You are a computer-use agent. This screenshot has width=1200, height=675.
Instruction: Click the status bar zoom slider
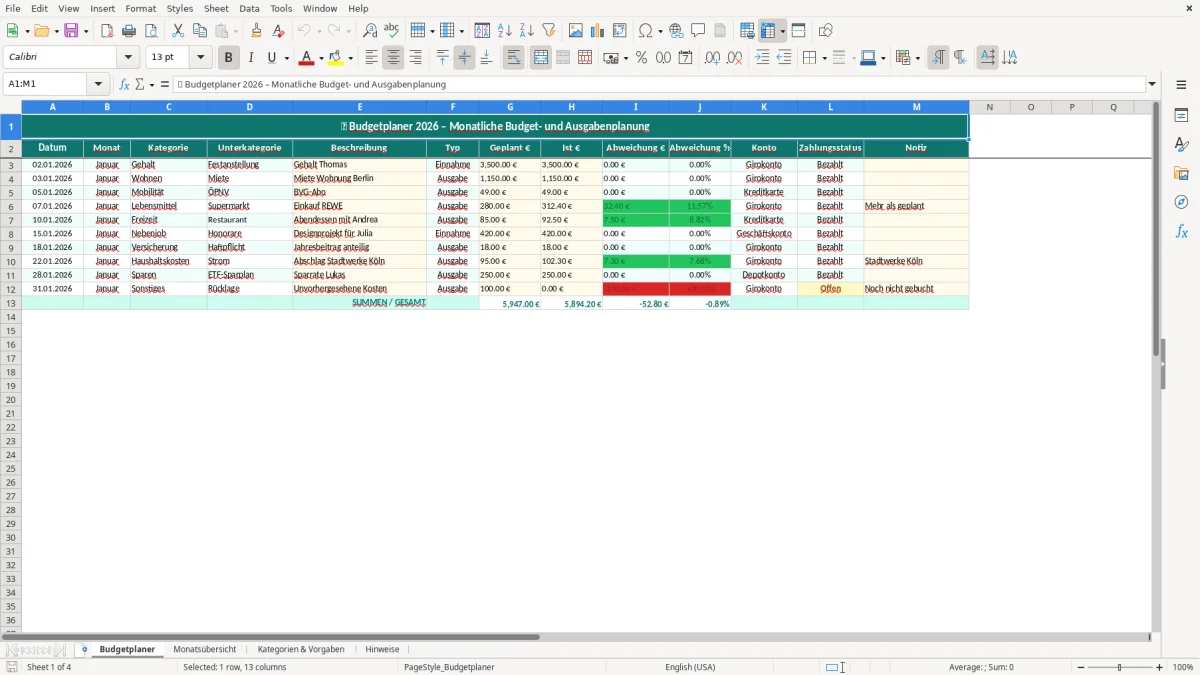1120,667
